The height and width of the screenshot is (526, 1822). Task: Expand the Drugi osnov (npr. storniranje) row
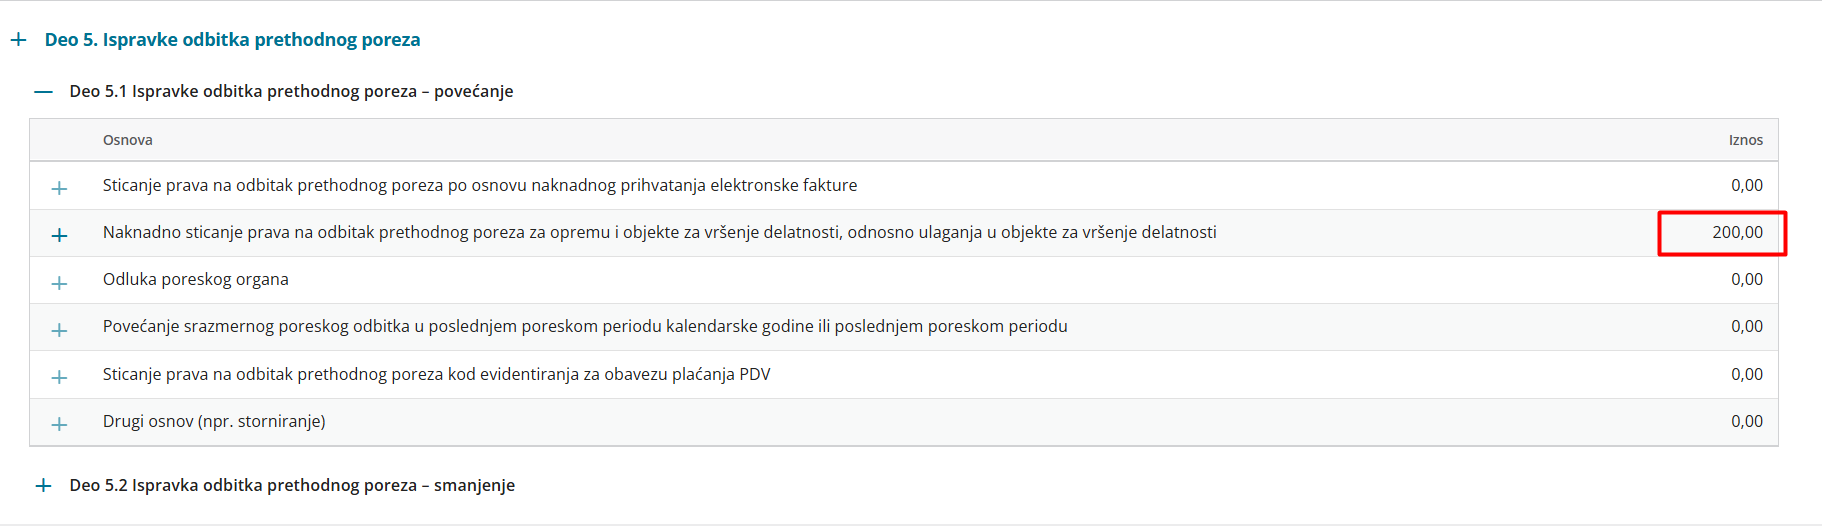(59, 424)
